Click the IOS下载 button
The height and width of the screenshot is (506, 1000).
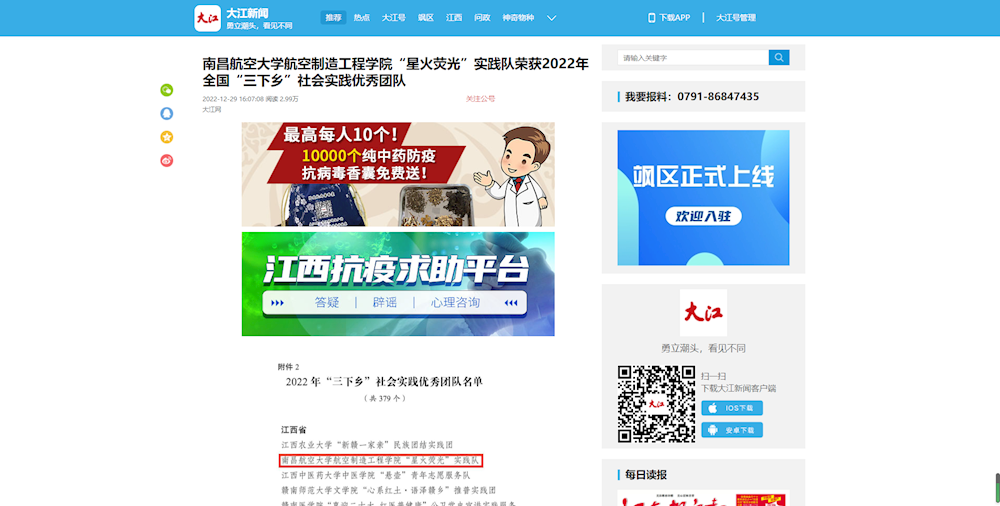click(732, 408)
